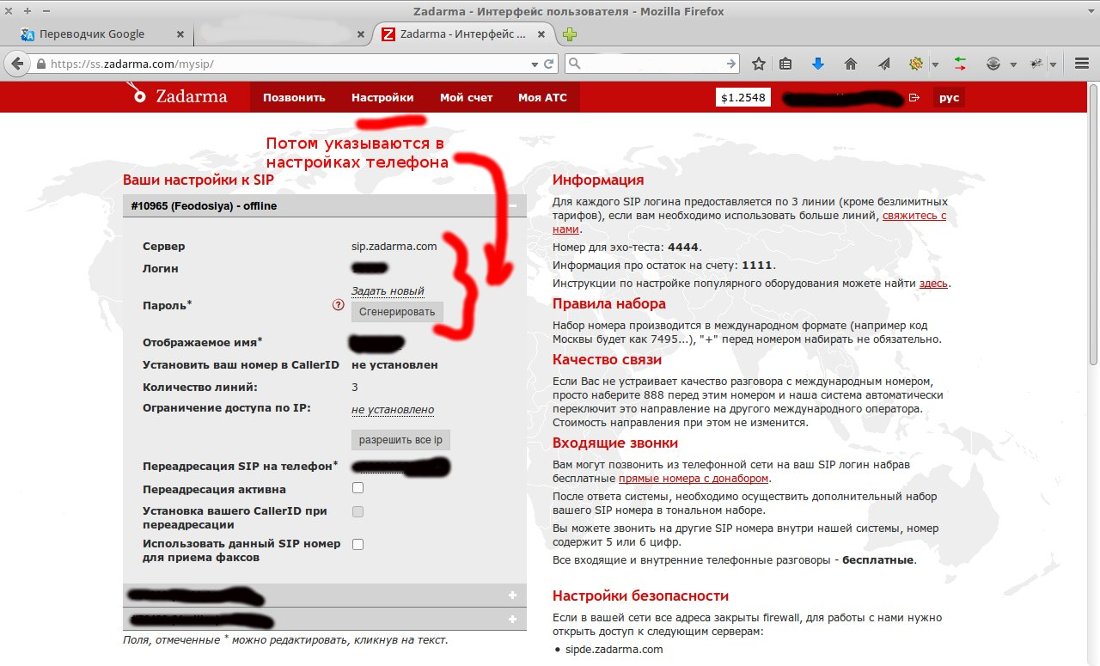The width and height of the screenshot is (1100, 666).
Task: Close the Переводчик Google tab
Action: (180, 34)
